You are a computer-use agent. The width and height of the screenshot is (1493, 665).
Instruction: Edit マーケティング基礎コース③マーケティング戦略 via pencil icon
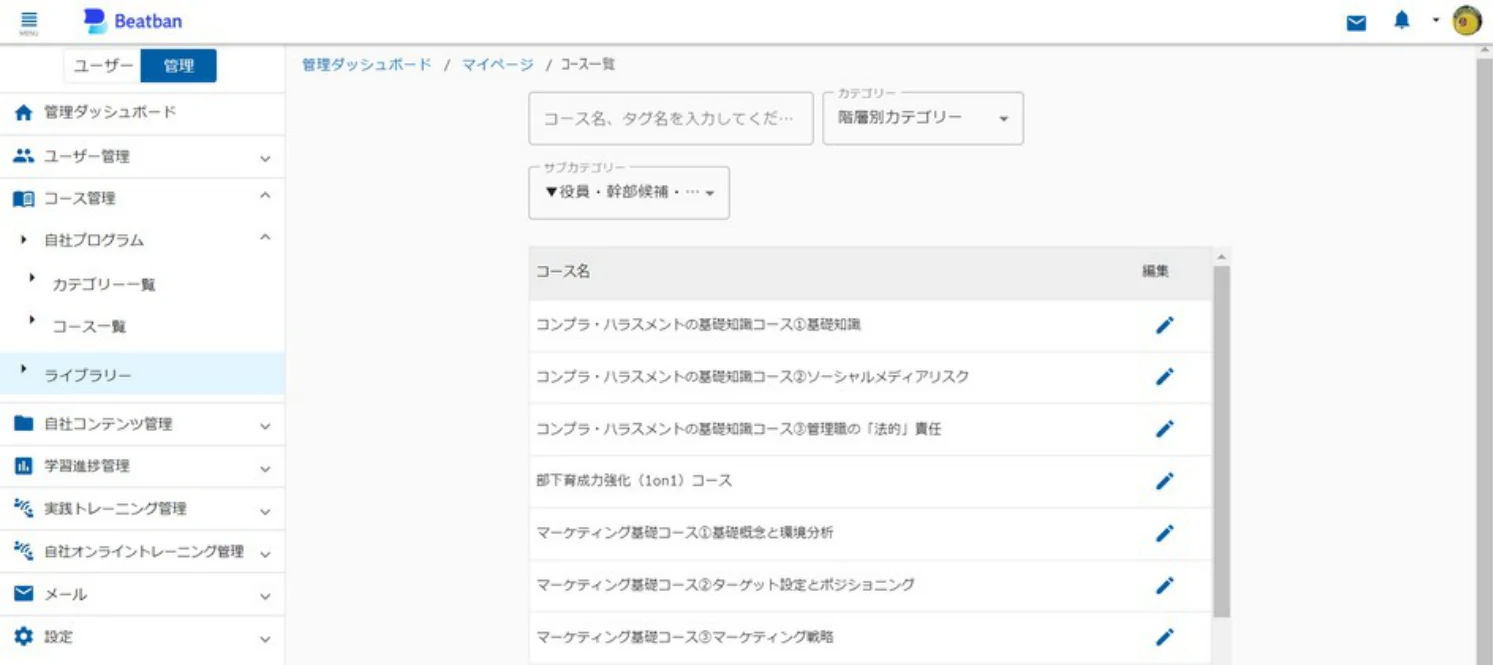tap(1164, 637)
